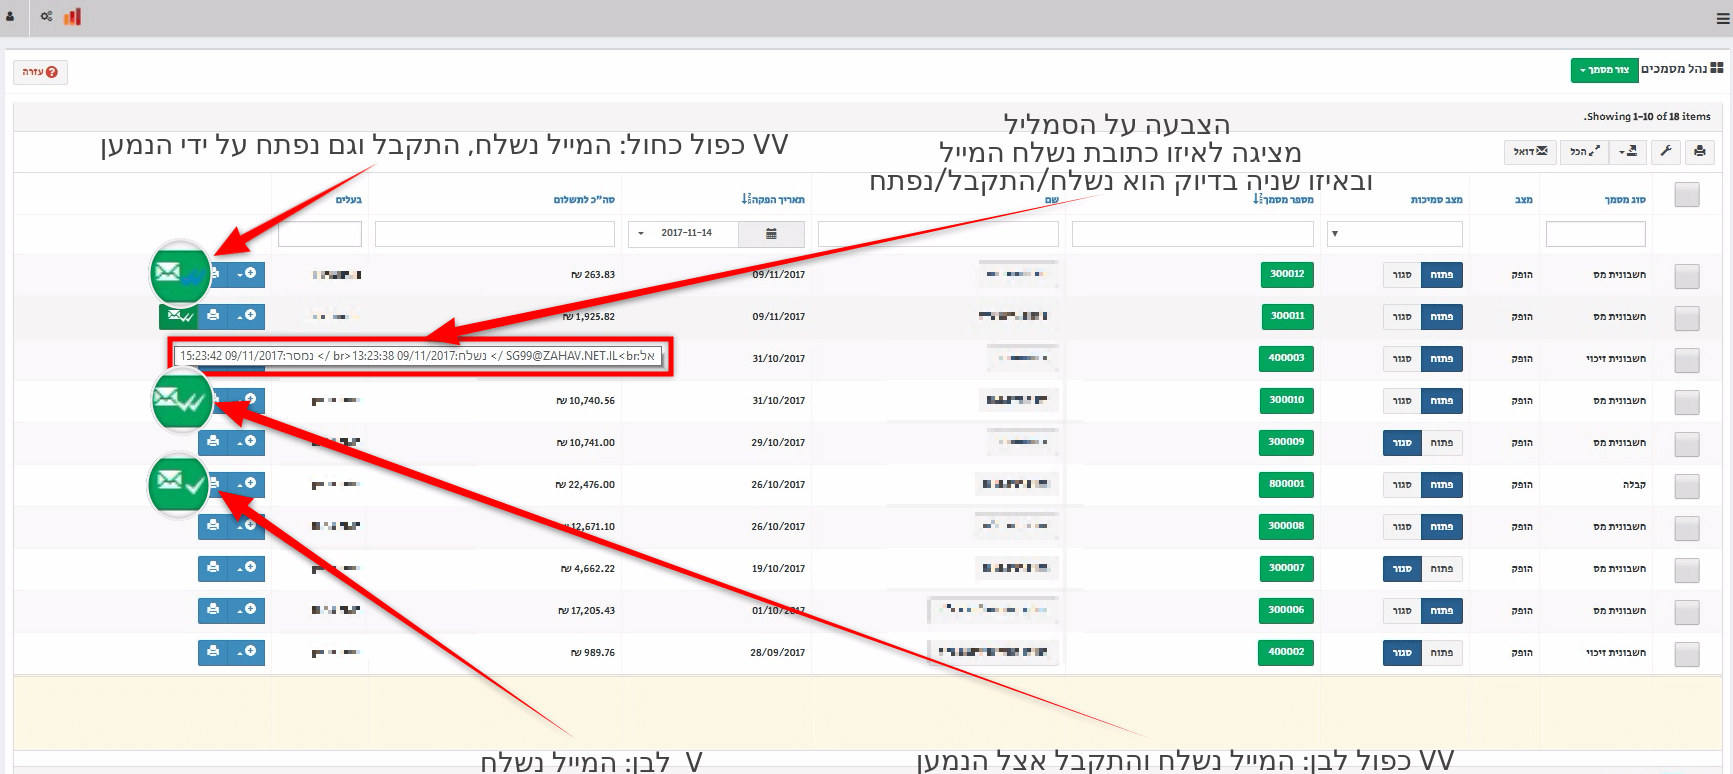Click the grid icon beside נהל מסמכים title
Image resolution: width=1733 pixels, height=774 pixels.
click(1717, 68)
